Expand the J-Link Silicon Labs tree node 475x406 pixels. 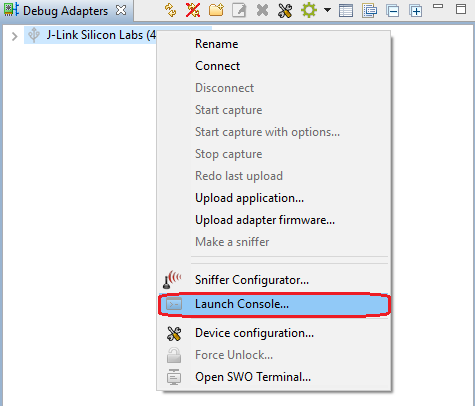coord(14,36)
